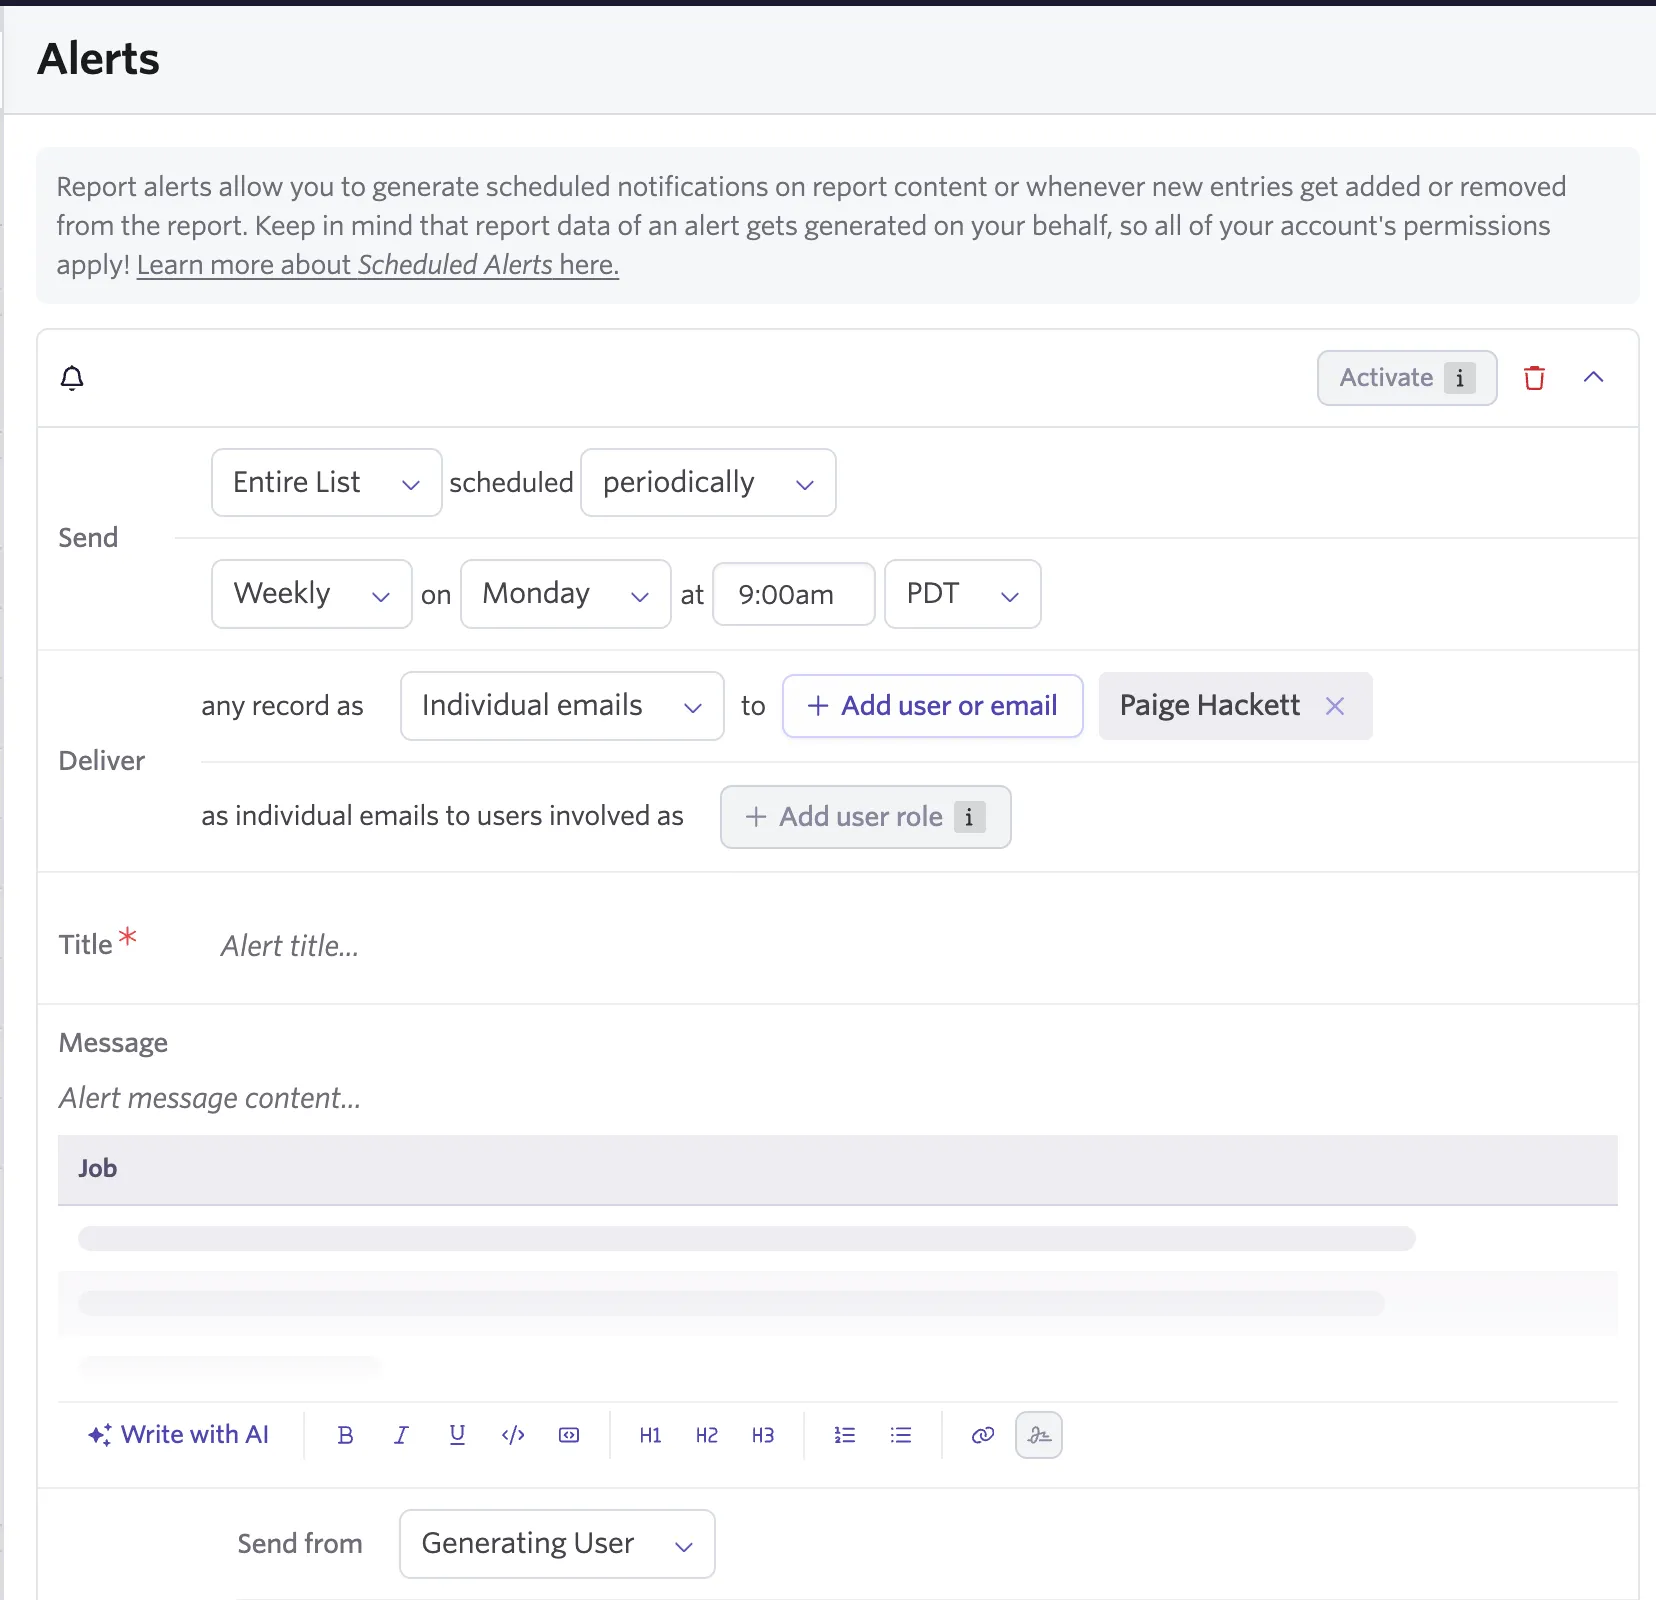Screen dimensions: 1656x1600
Task: Click the bell icon in the alert header
Action: point(72,378)
